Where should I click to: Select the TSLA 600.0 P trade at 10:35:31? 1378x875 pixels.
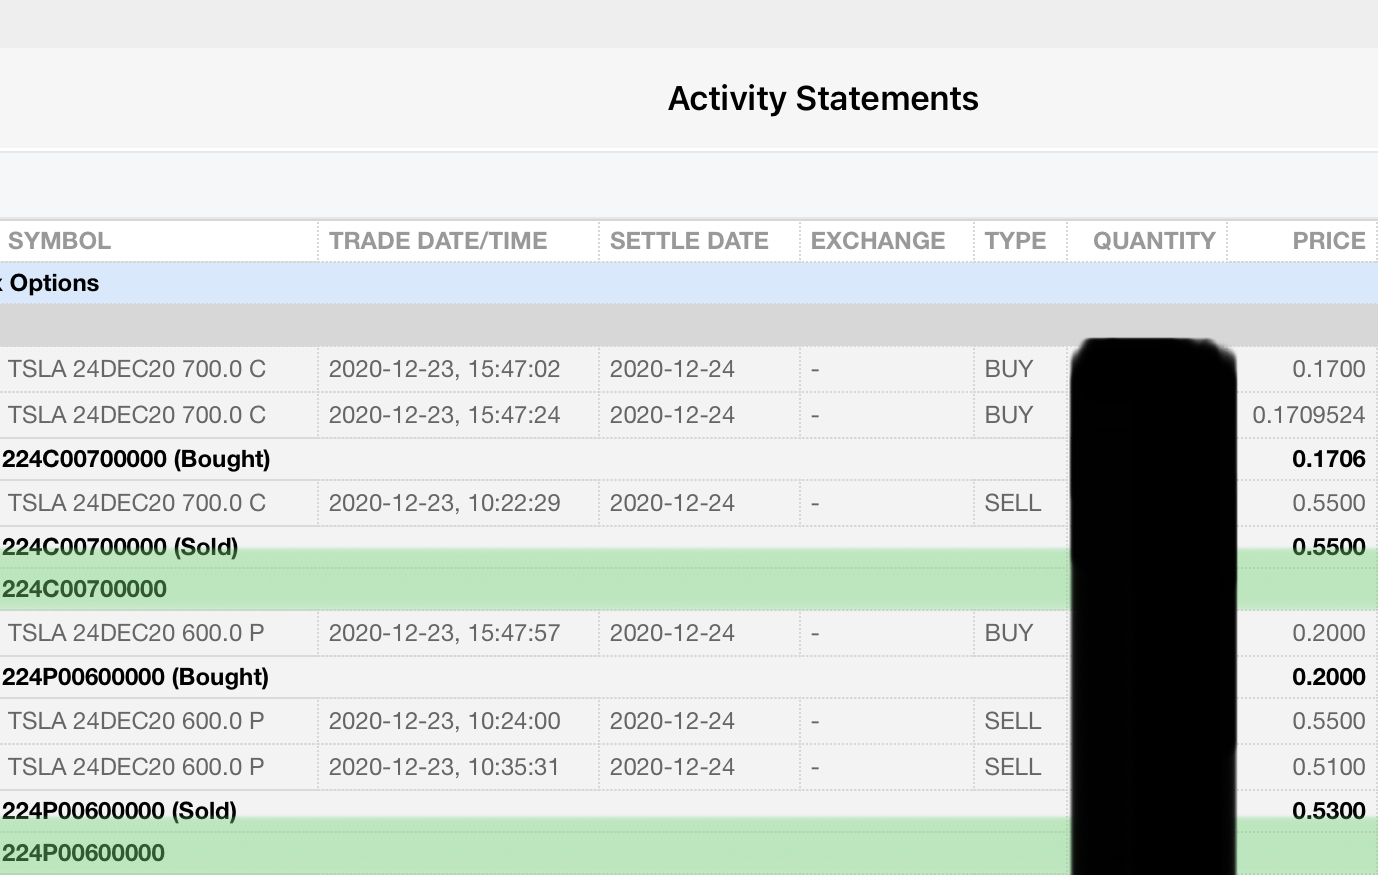coord(136,767)
